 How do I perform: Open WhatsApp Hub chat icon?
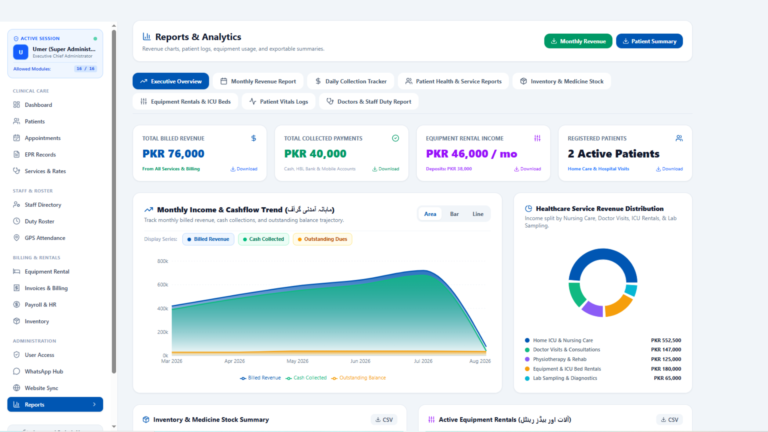click(17, 371)
